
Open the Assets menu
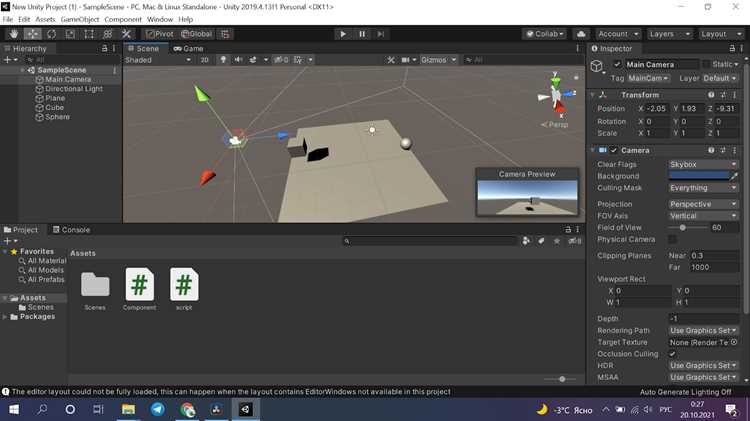(45, 20)
